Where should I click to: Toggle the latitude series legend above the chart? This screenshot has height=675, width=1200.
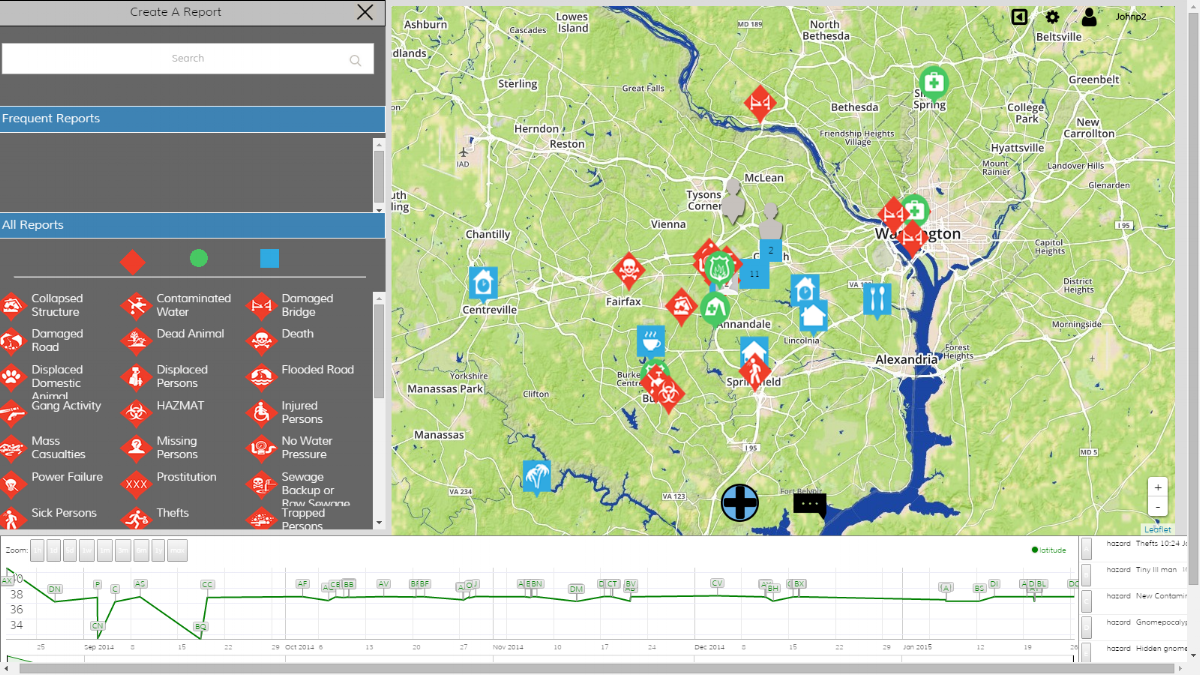(x=1050, y=549)
